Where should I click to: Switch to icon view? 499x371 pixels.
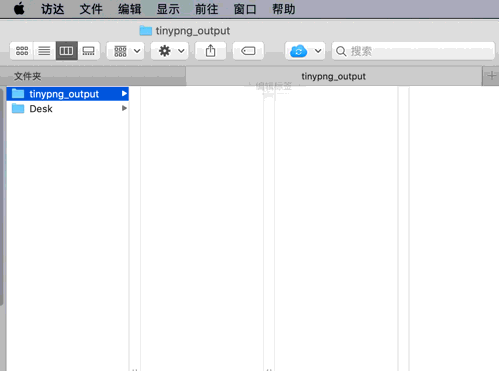22,51
